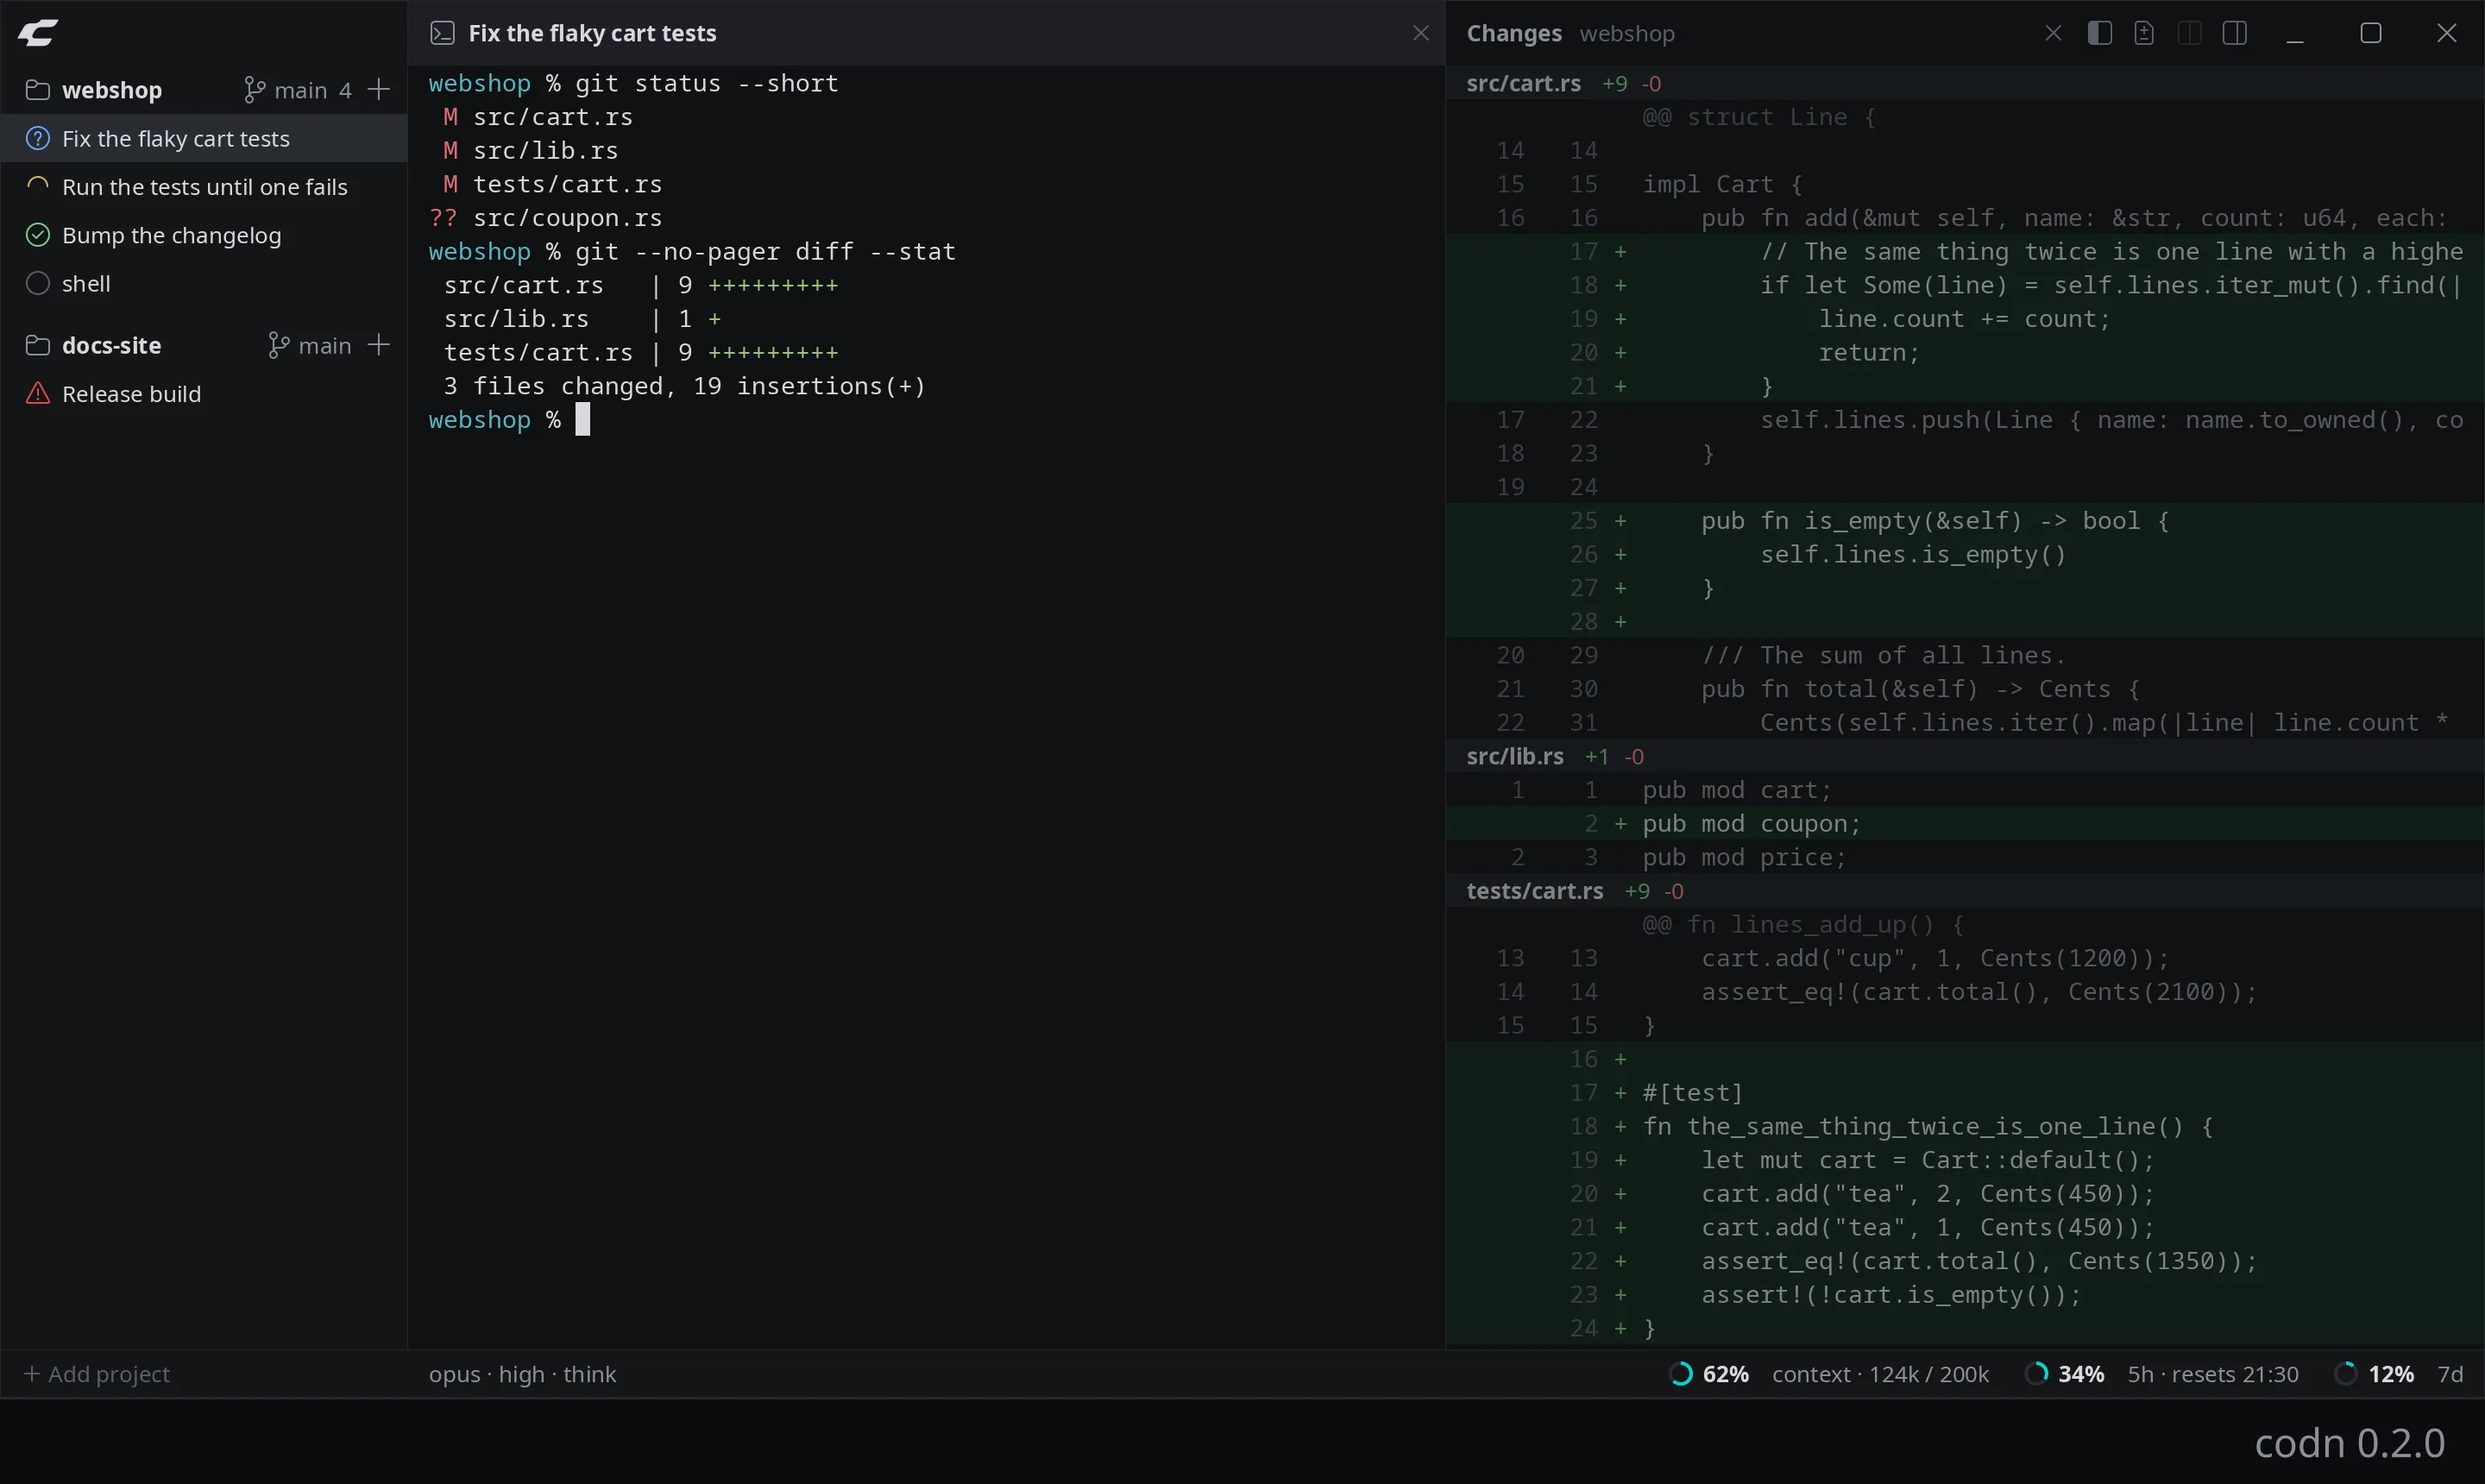Open Run the tests until one fails

pyautogui.click(x=204, y=187)
